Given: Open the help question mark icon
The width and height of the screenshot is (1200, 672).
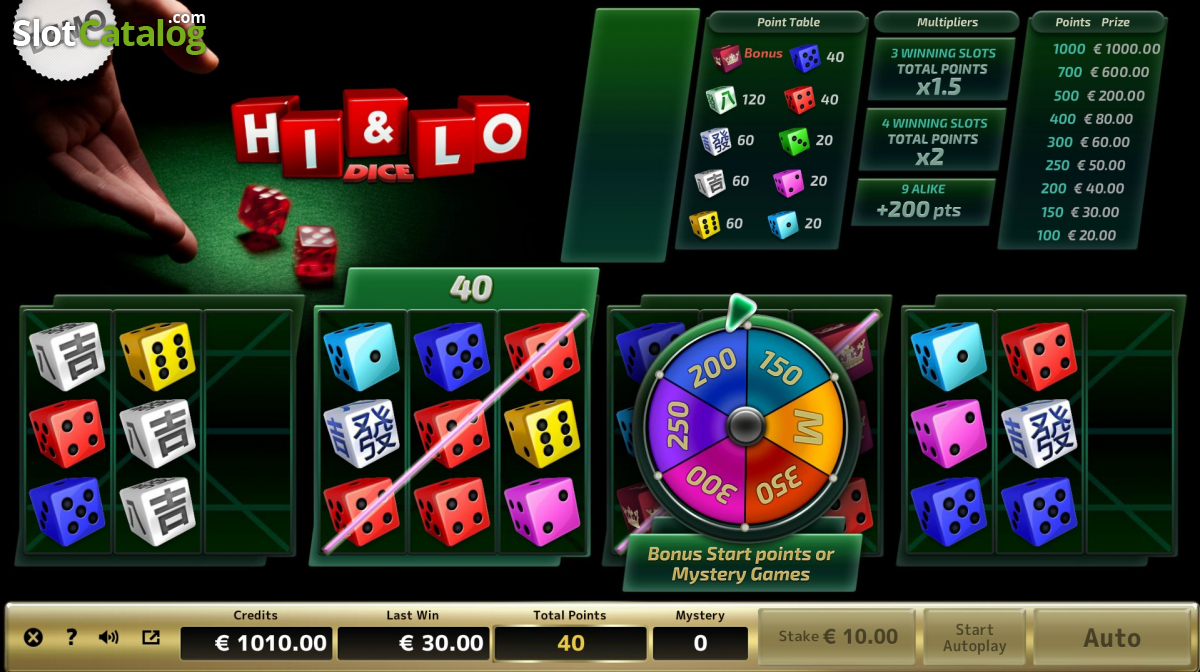Looking at the screenshot, I should (71, 637).
